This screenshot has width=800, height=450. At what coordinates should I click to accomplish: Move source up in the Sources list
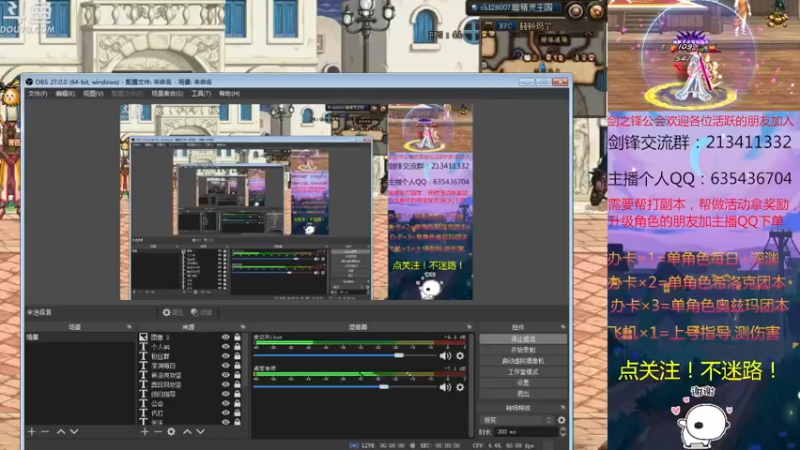187,432
